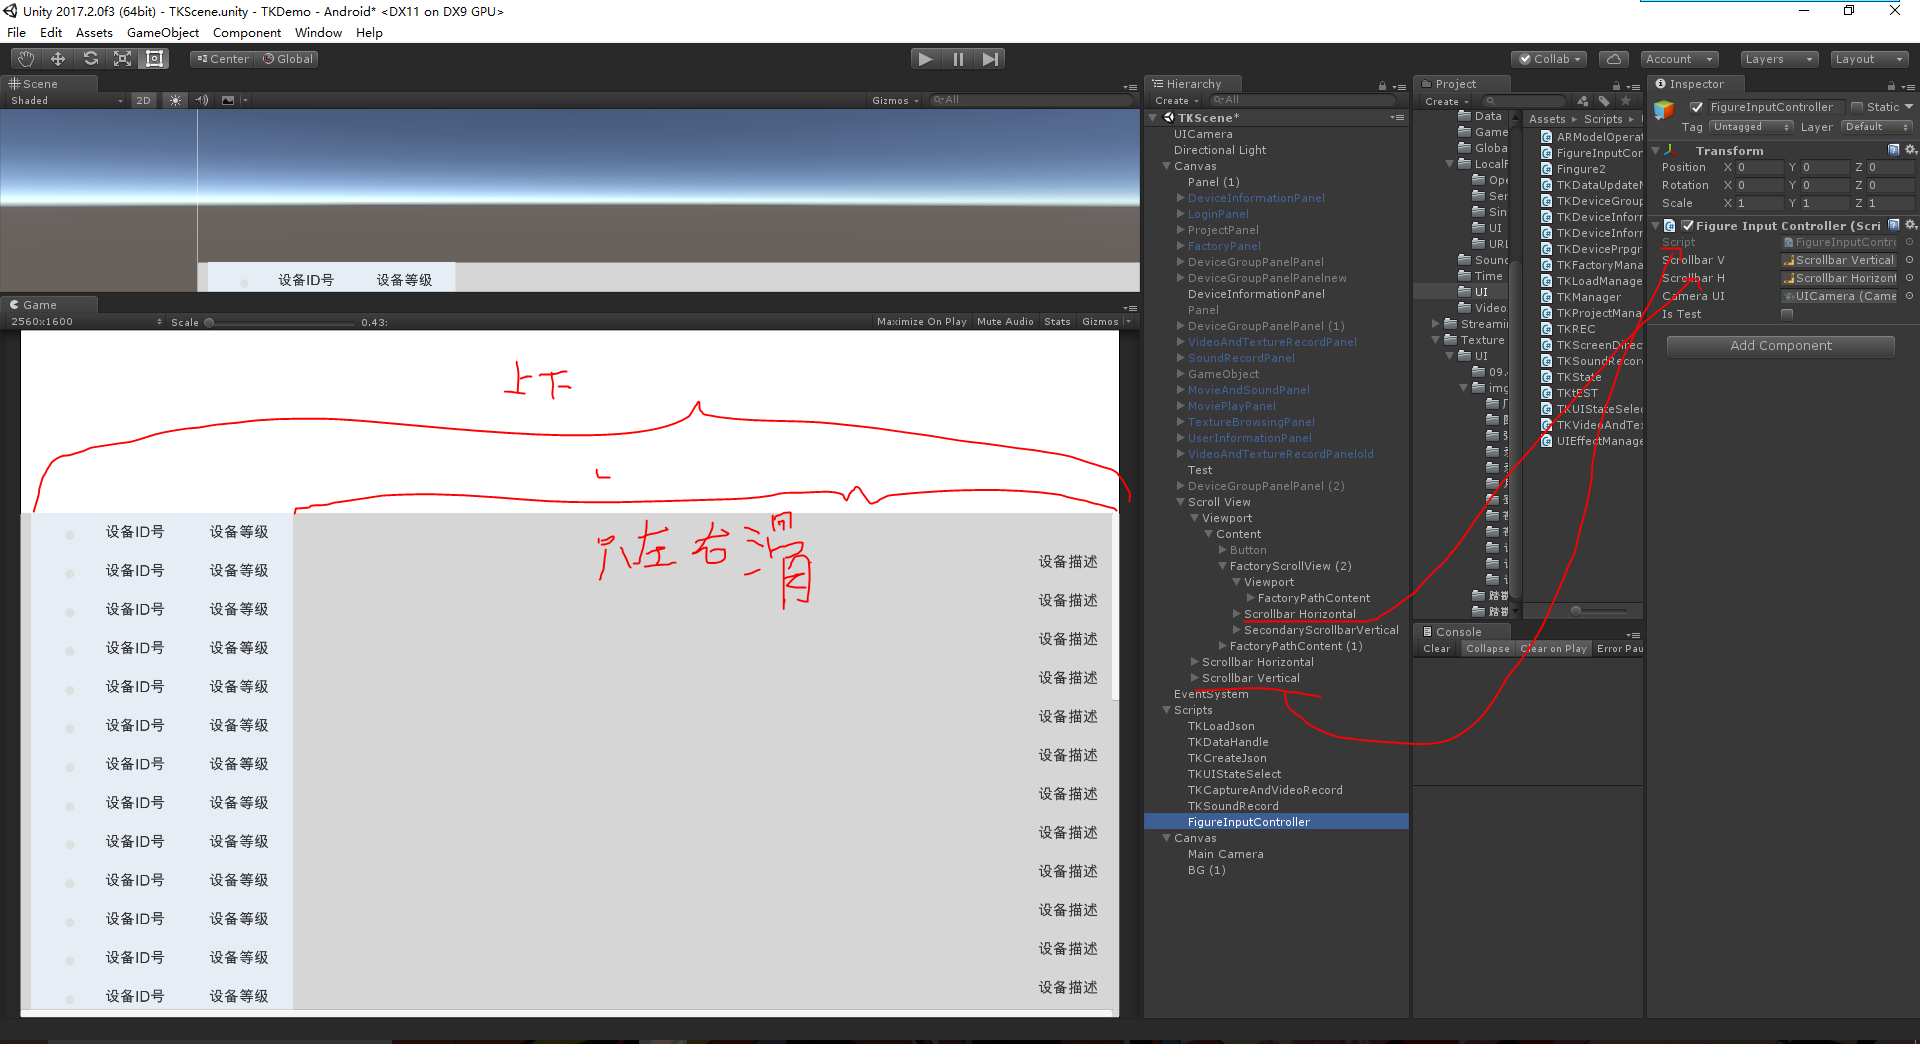Open Figure Input Controller gear settings
This screenshot has width=1920, height=1044.
tap(1910, 225)
